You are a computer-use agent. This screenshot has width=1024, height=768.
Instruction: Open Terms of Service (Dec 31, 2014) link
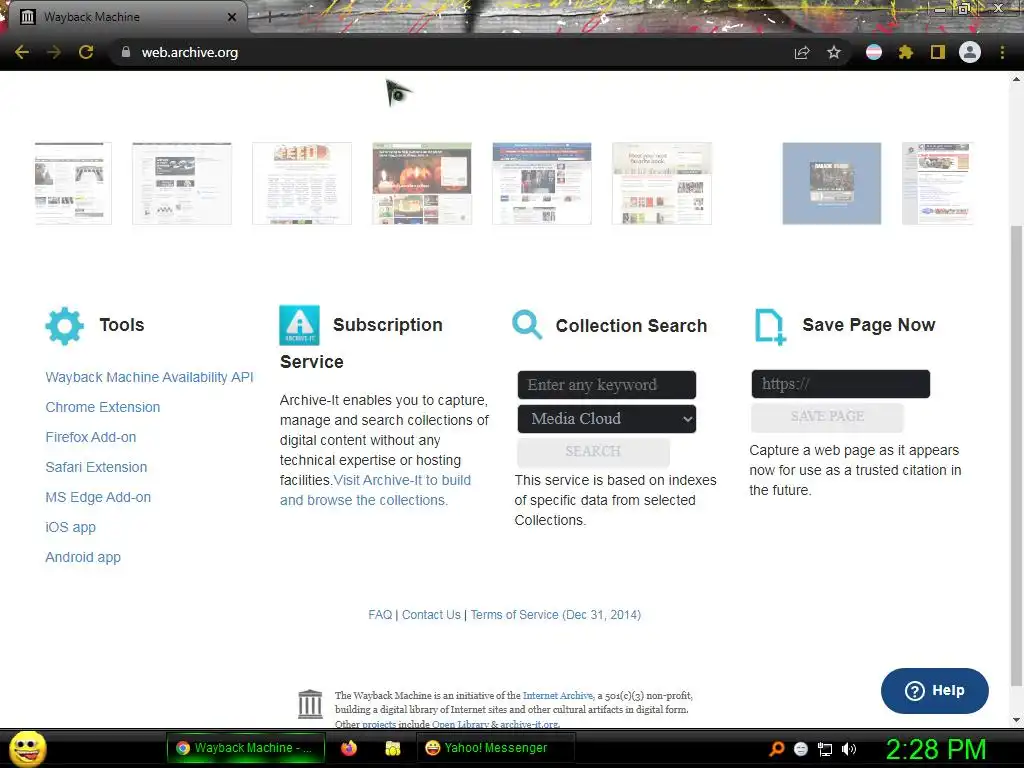tap(556, 615)
